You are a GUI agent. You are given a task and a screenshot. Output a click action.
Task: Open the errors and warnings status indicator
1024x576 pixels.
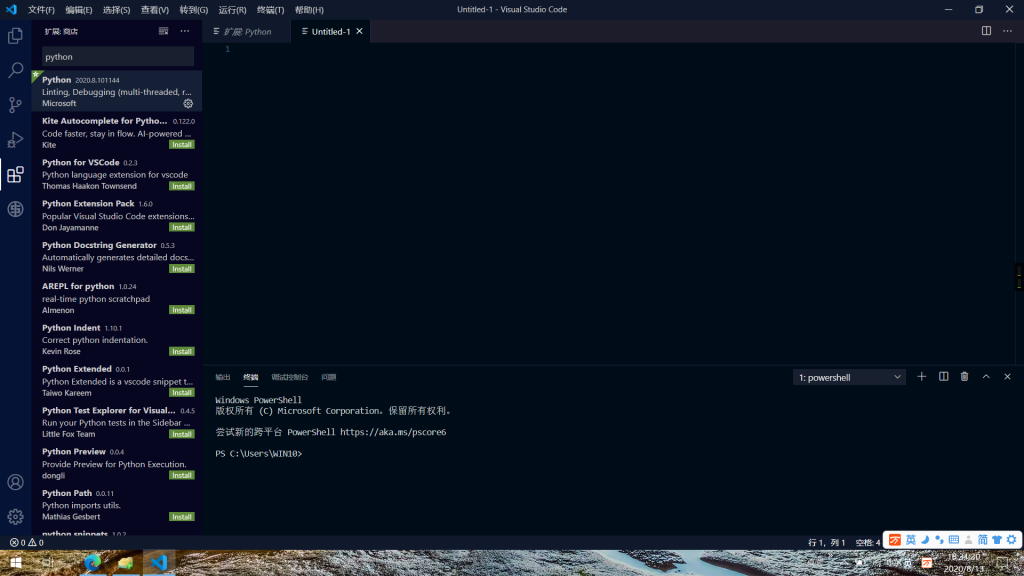(27, 543)
